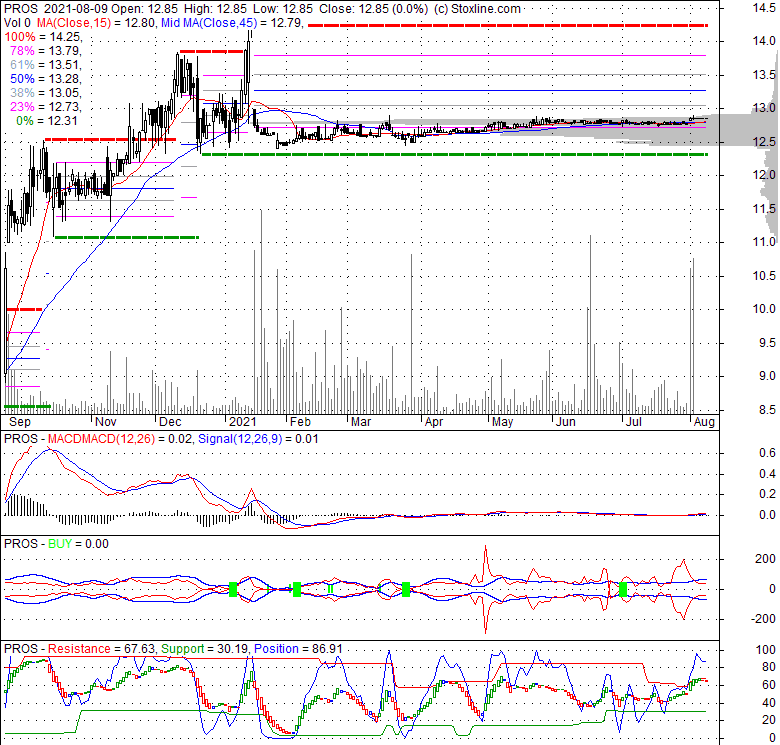Click the Aug month label on time axis
Viewport: 780px width, 745px height.
point(704,422)
